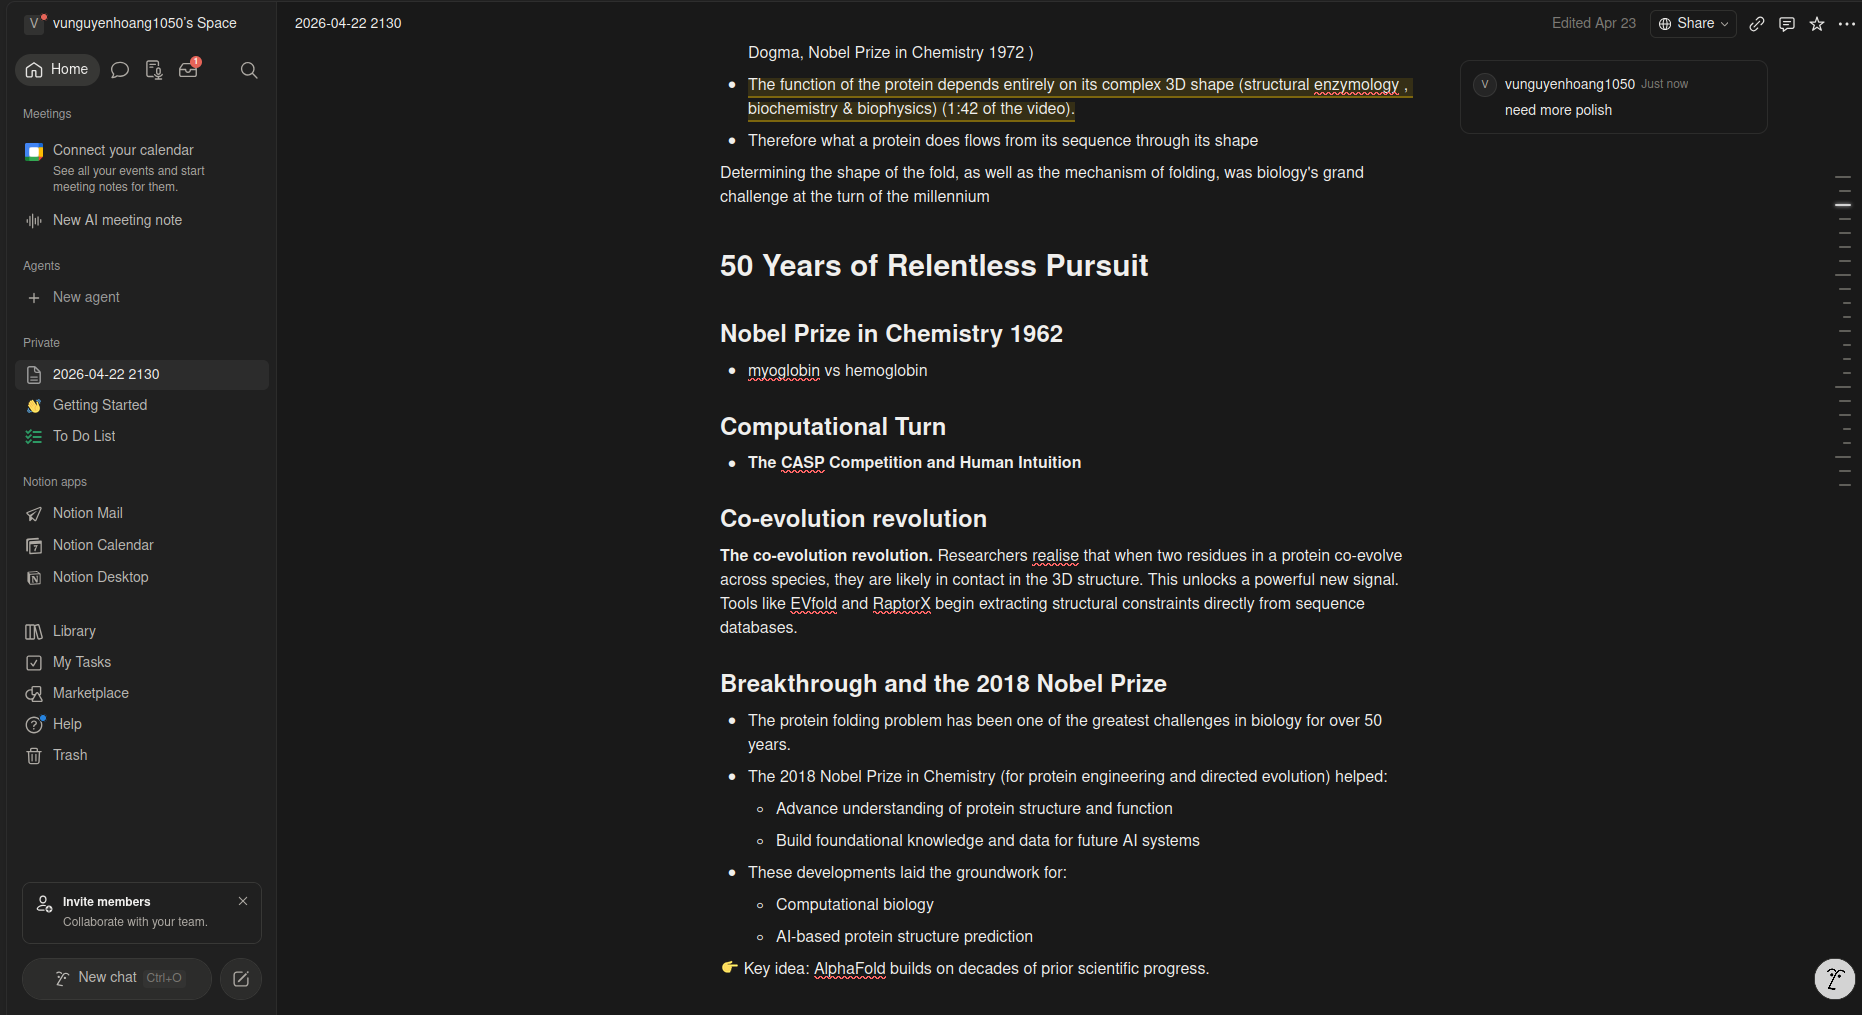Viewport: 1862px width, 1015px height.
Task: Add a new agent with the plus
Action: click(34, 298)
